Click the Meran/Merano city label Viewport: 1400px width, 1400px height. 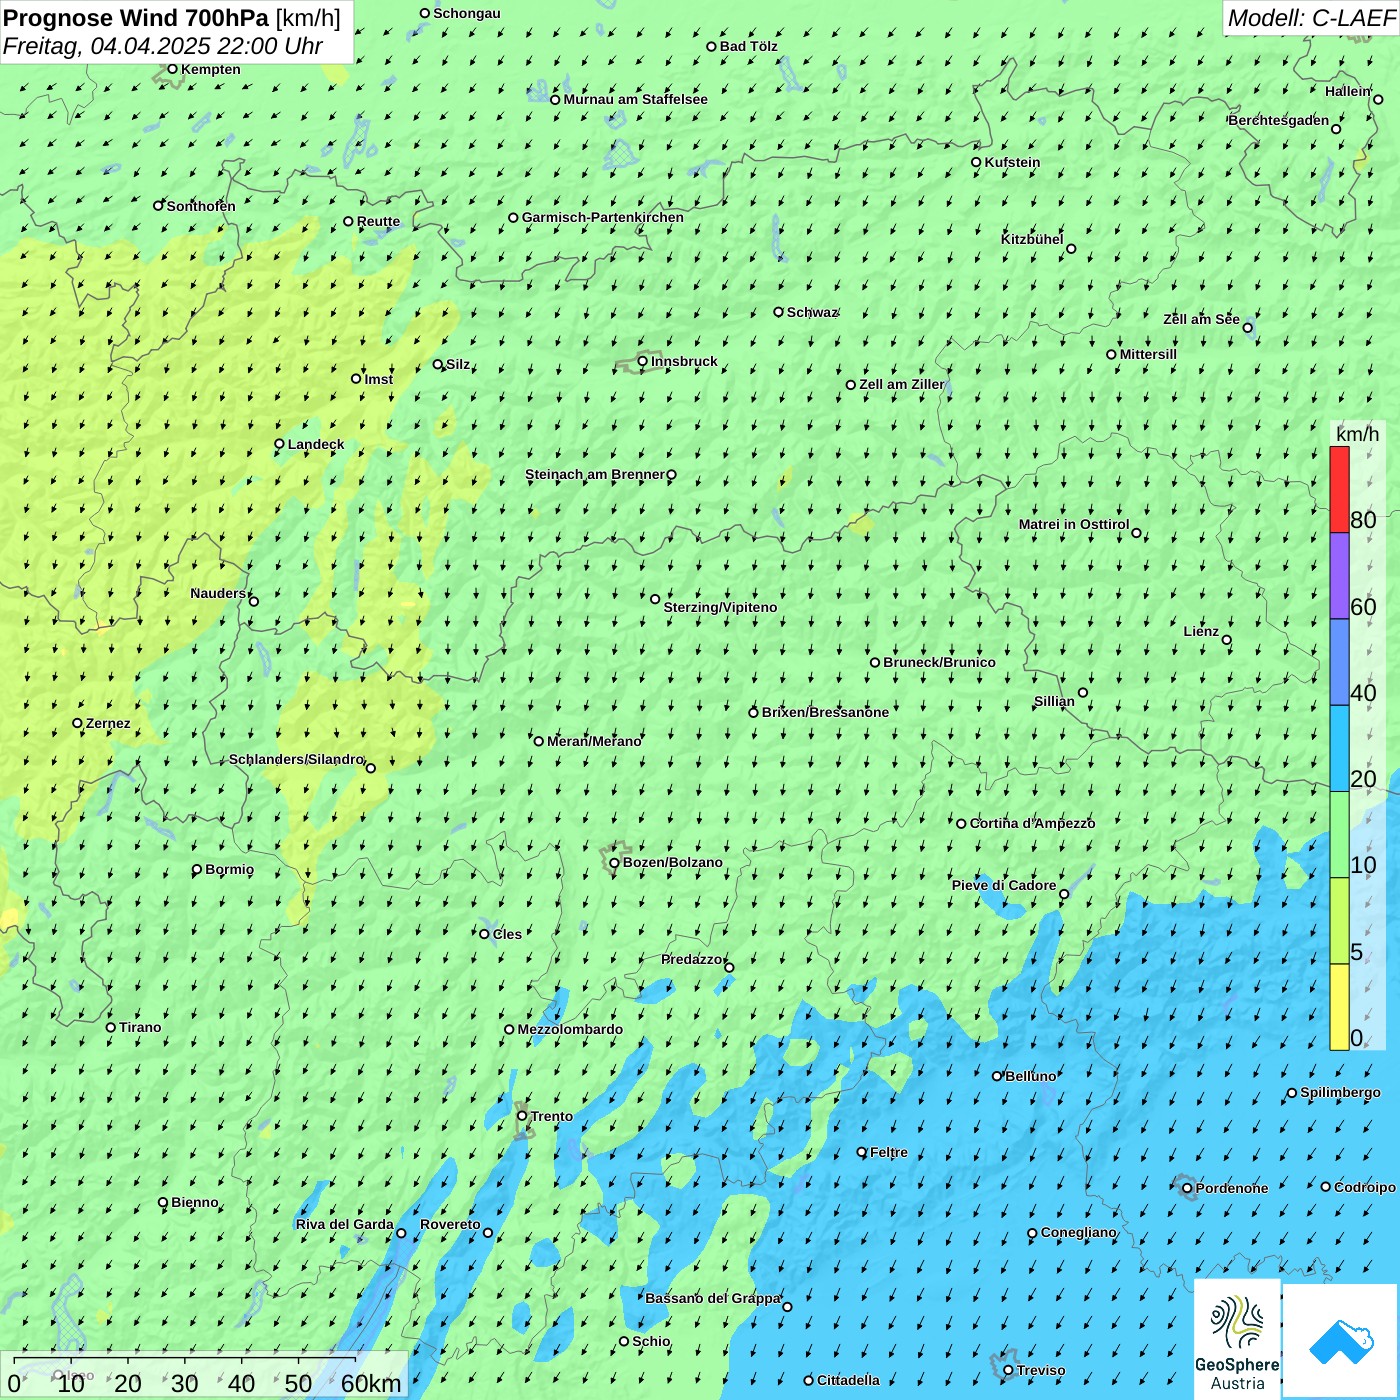(x=594, y=741)
